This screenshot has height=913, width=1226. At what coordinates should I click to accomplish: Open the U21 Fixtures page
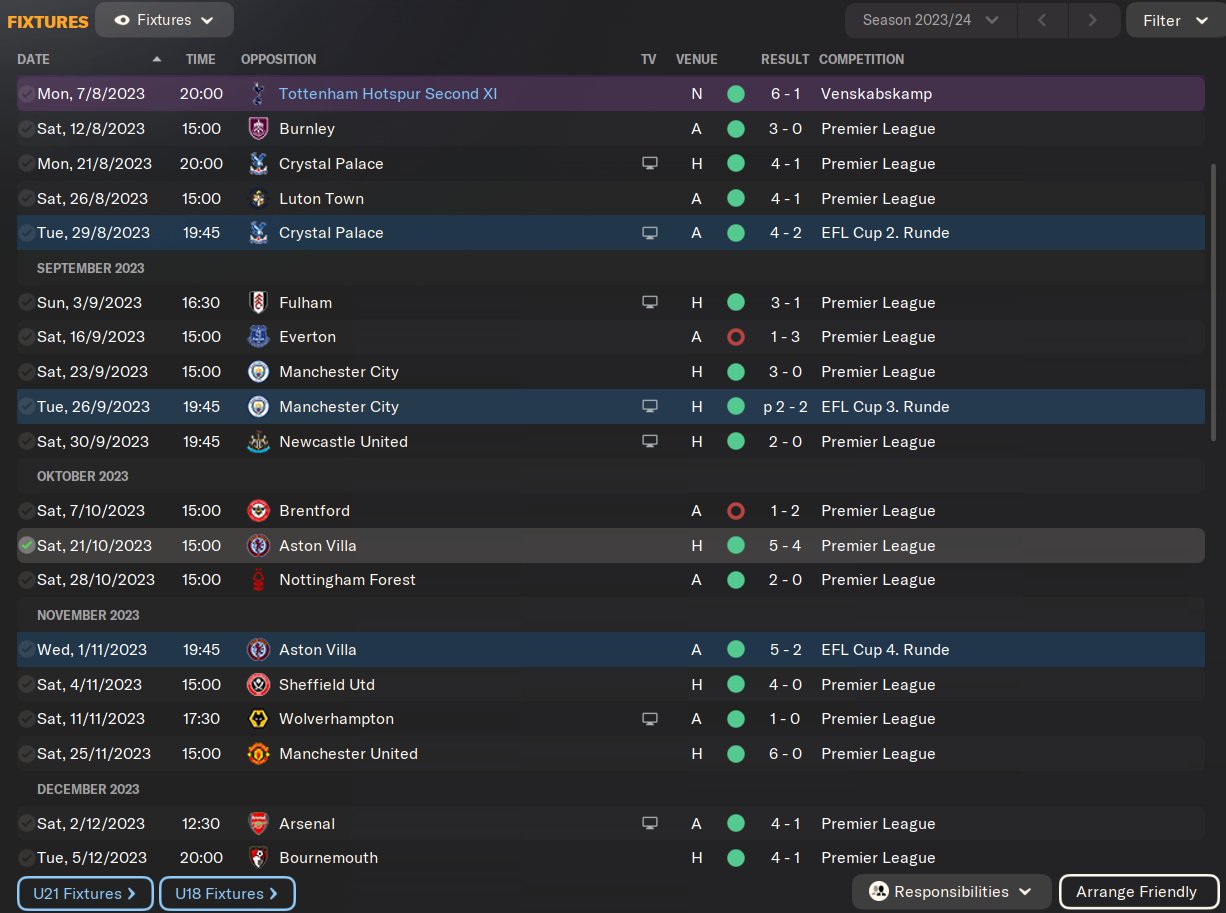point(85,893)
